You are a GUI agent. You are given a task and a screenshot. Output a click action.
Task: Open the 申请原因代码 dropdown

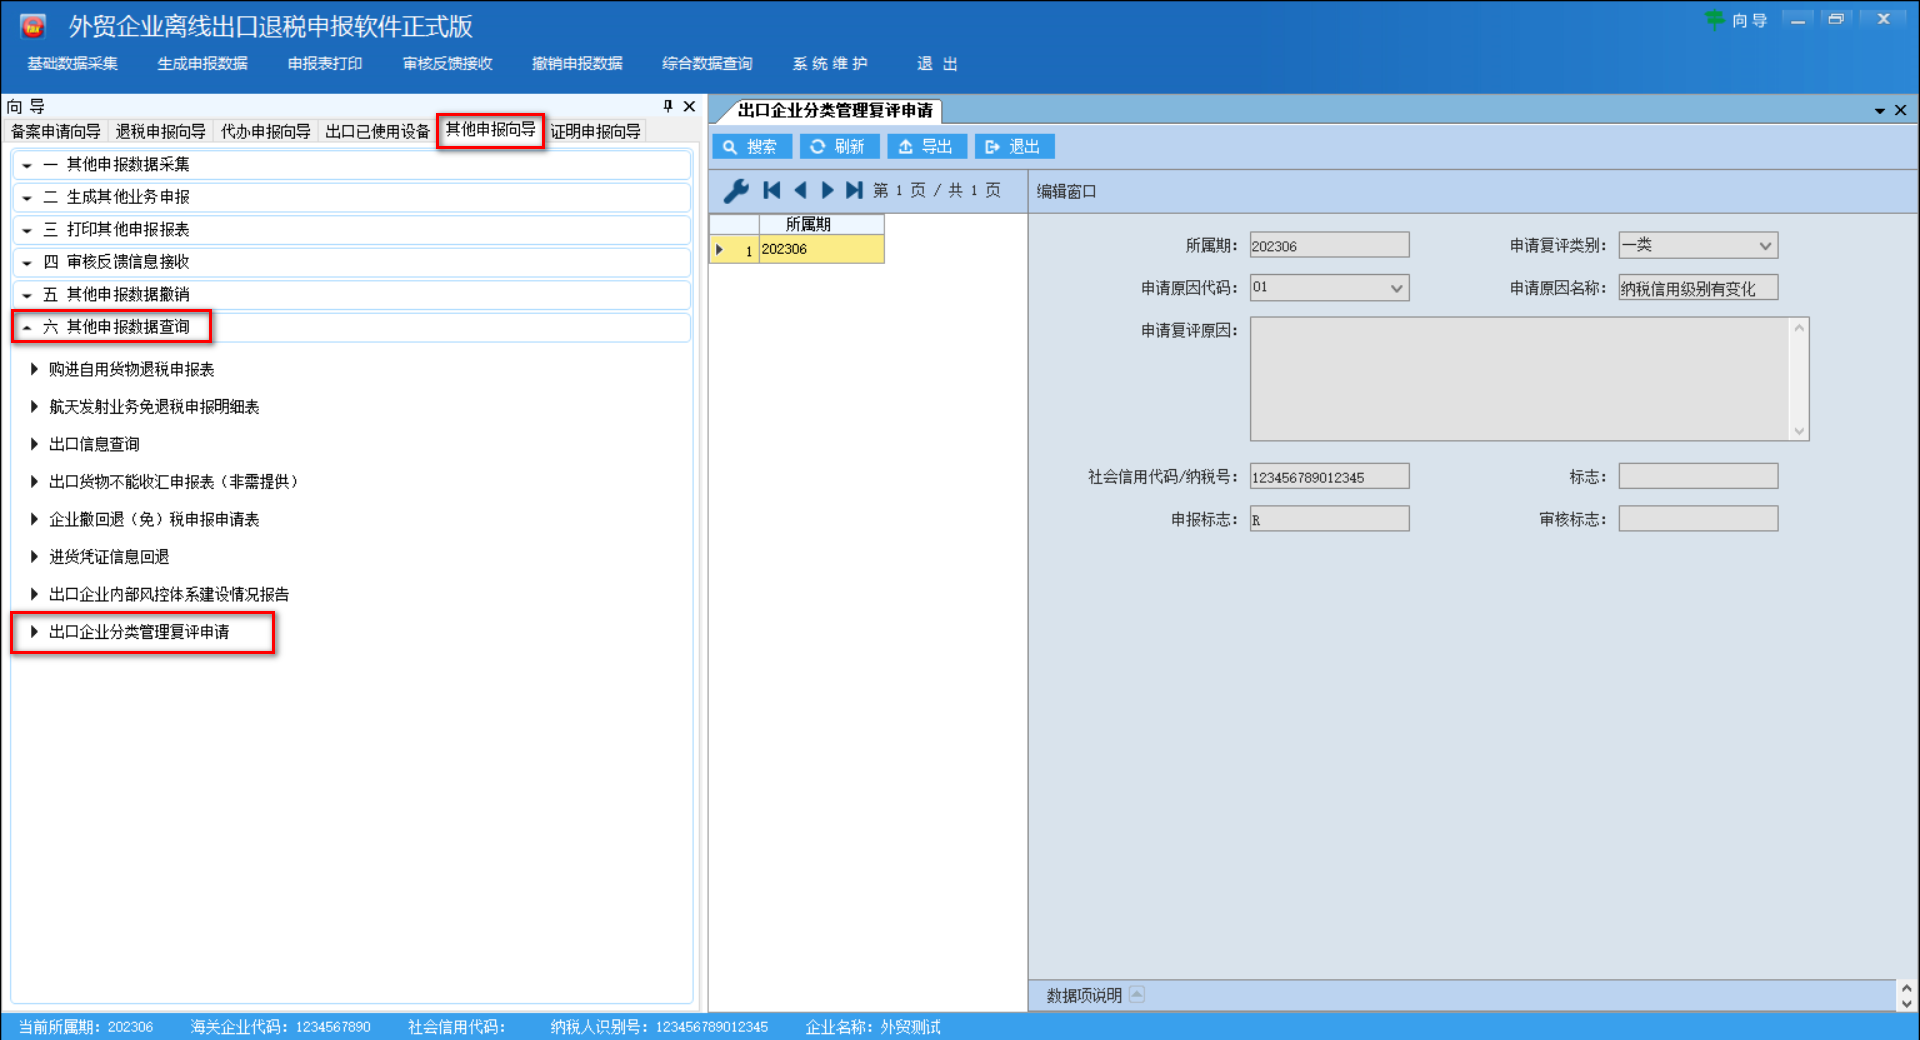point(1396,289)
